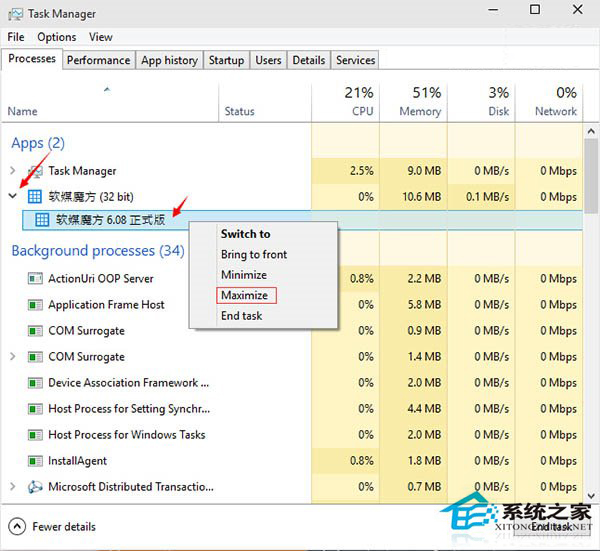Click the Microsoft Distributed Transaction icon
600x551 pixels.
35,487
